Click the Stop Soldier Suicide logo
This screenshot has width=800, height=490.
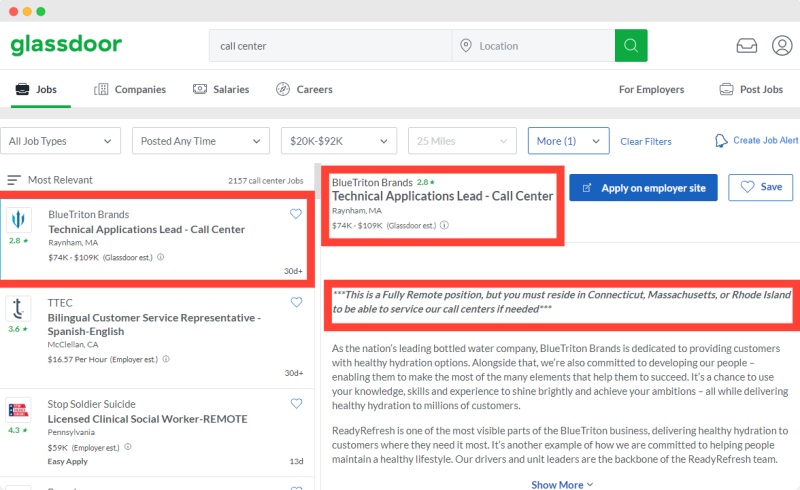pyautogui.click(x=18, y=409)
